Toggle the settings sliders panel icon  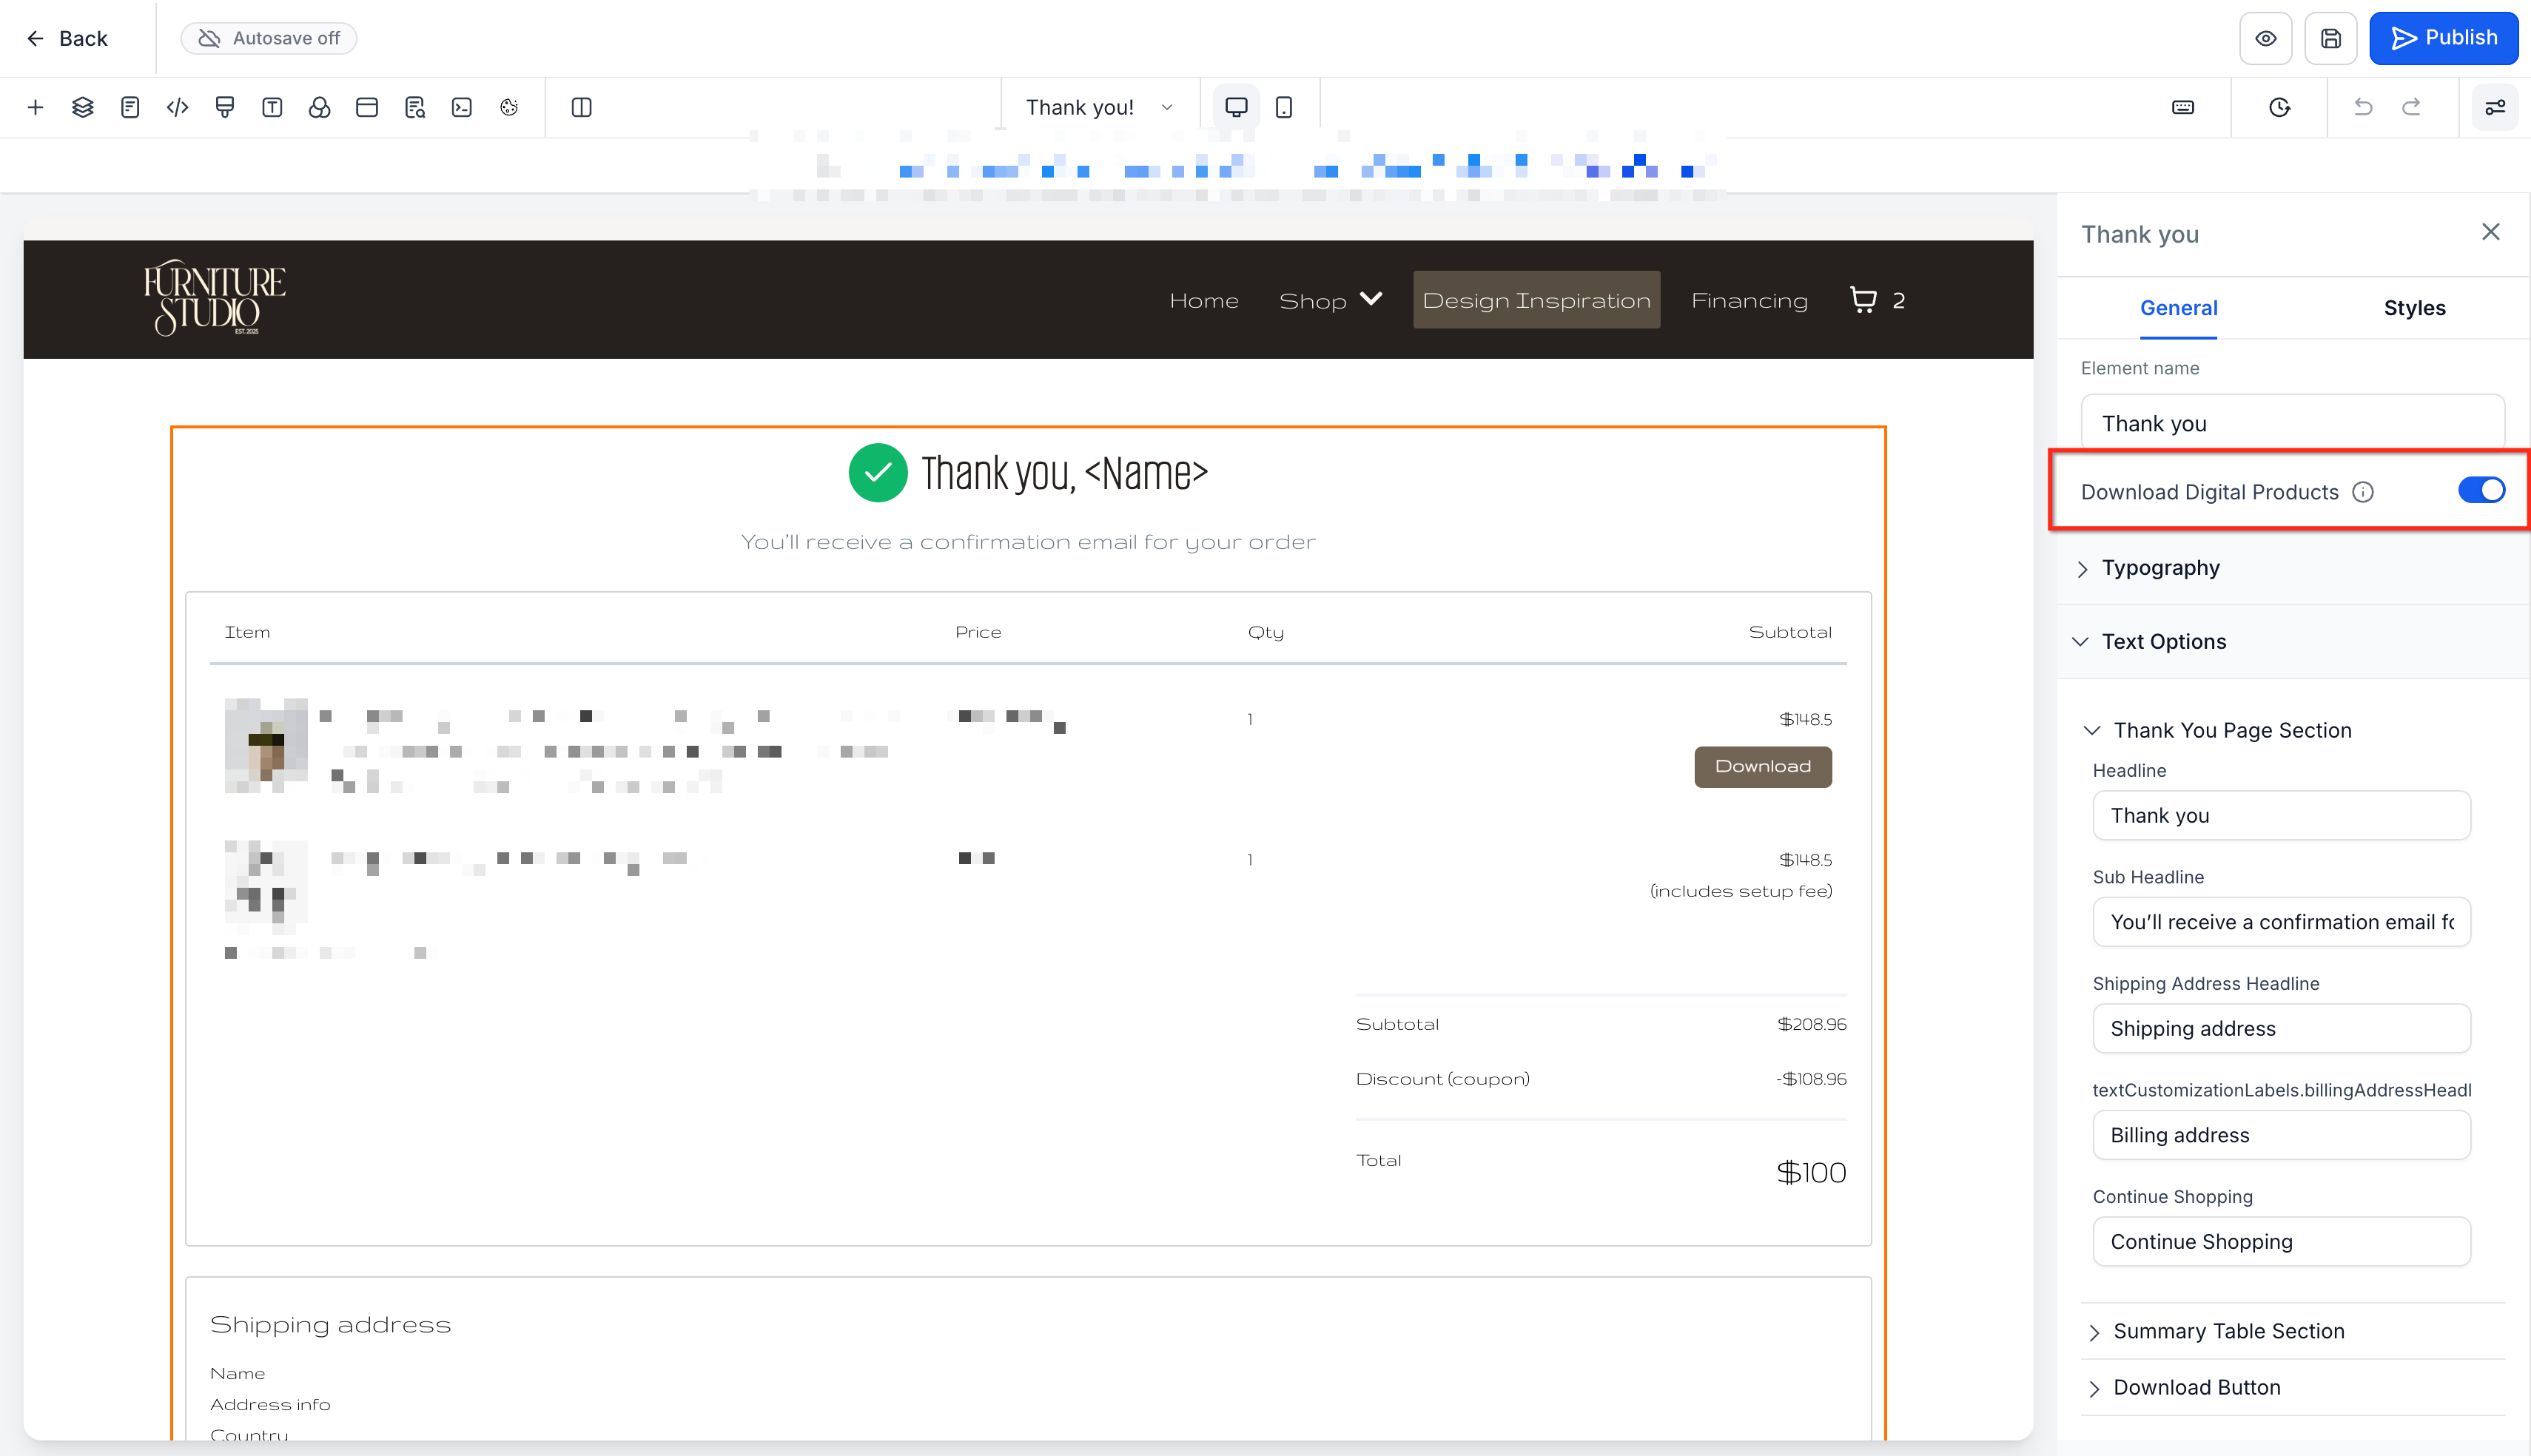2495,107
